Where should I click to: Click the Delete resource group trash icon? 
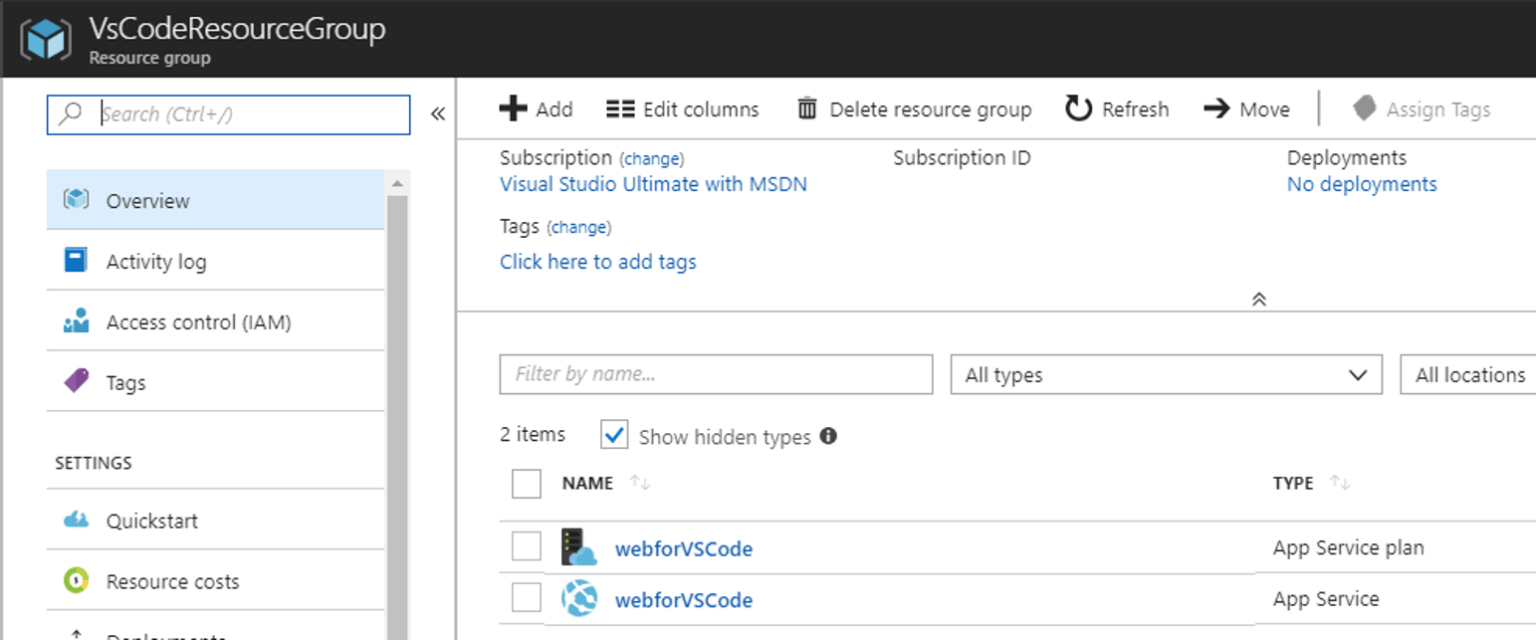[806, 109]
